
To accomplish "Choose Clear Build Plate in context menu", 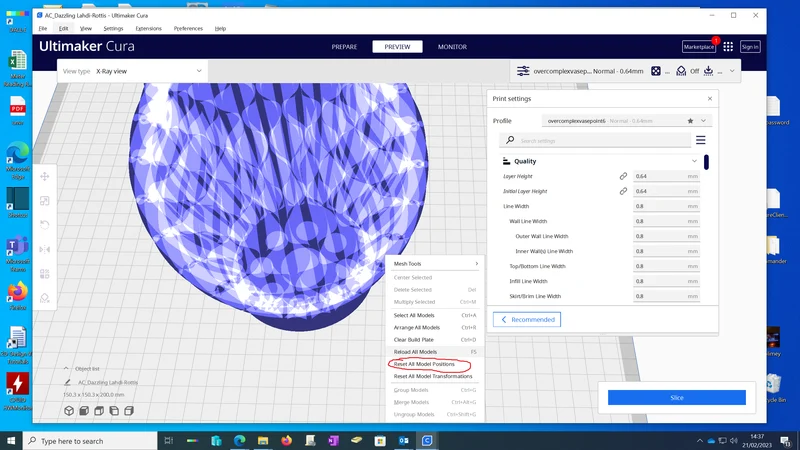I will coord(435,340).
